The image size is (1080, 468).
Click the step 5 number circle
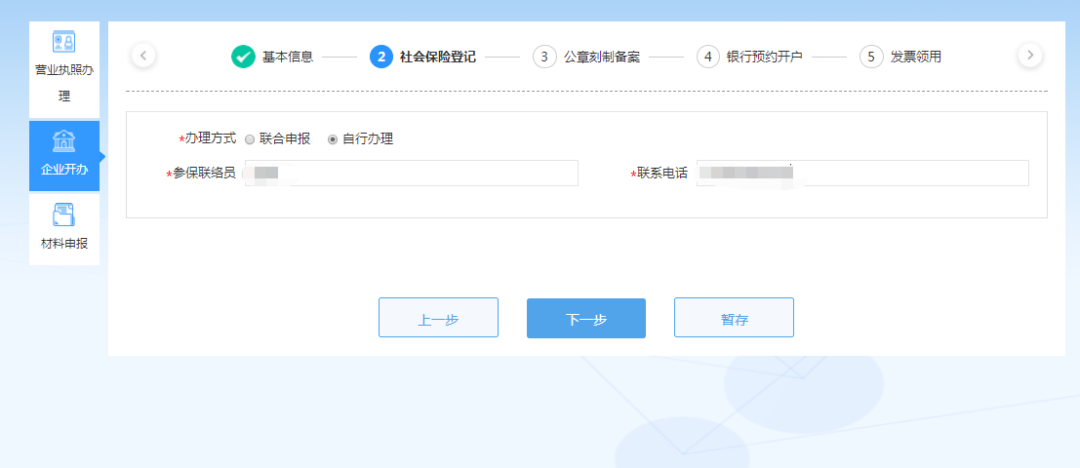871,57
